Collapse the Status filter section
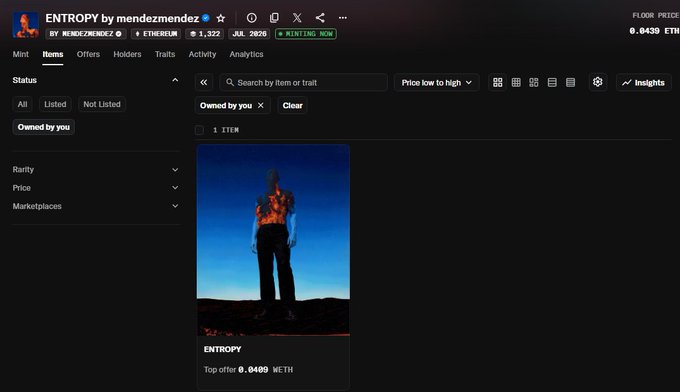 [x=175, y=80]
